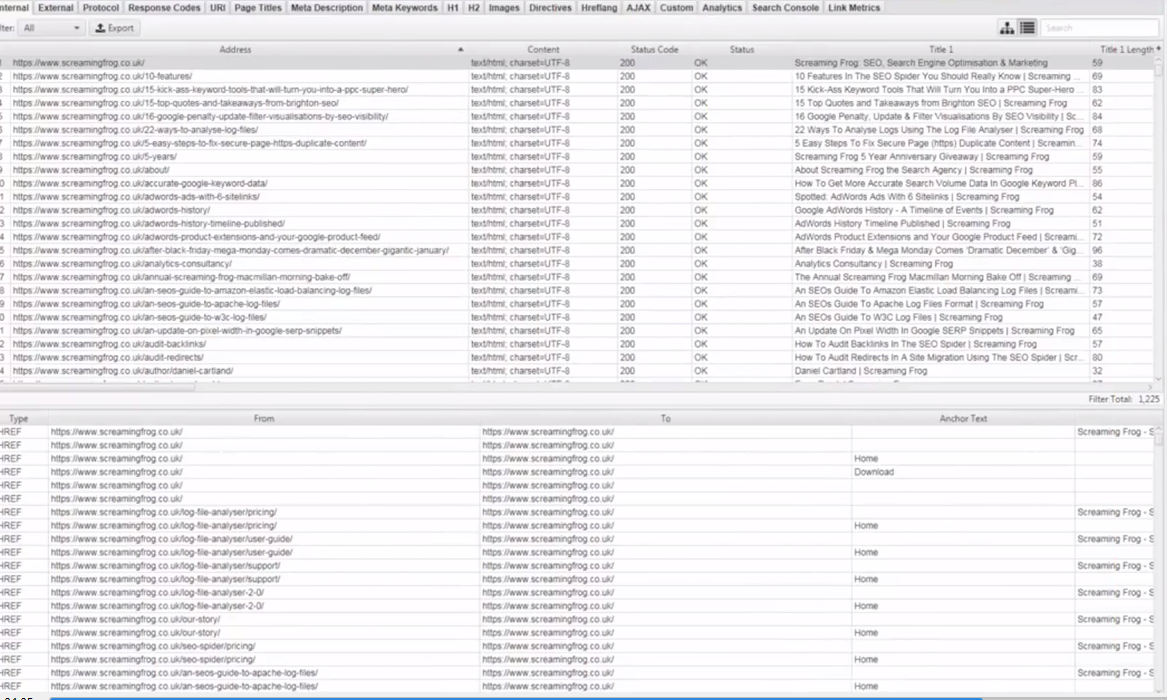Open the Search Console tab

pyautogui.click(x=785, y=7)
